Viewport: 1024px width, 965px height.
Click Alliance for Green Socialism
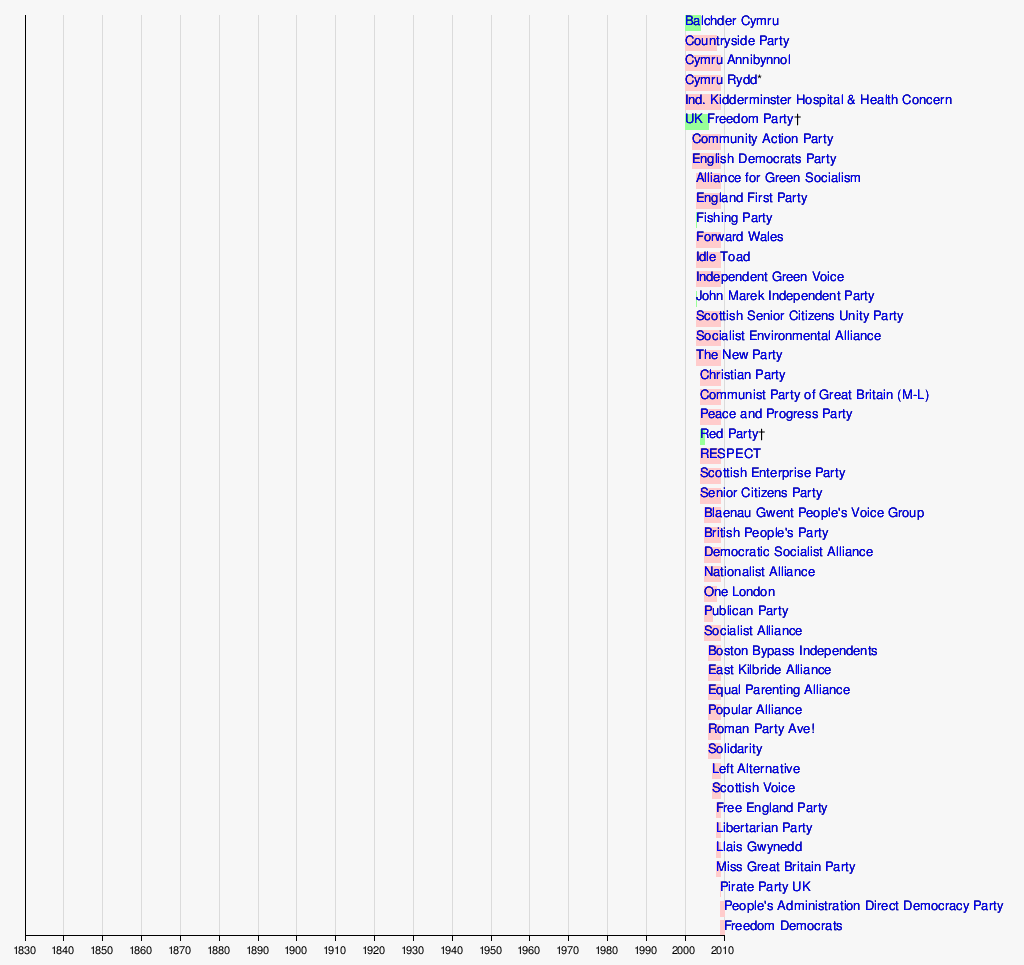tap(778, 178)
